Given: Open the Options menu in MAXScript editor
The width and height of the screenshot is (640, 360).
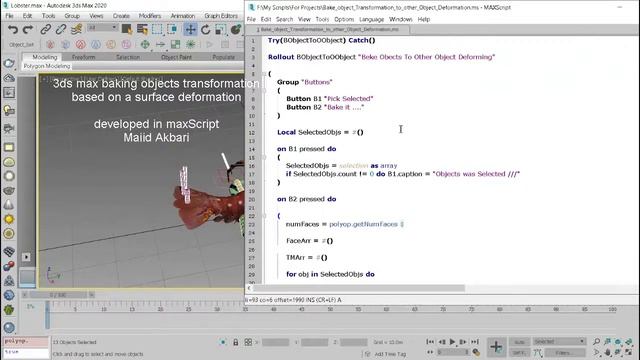Looking at the screenshot, I should point(344,19).
